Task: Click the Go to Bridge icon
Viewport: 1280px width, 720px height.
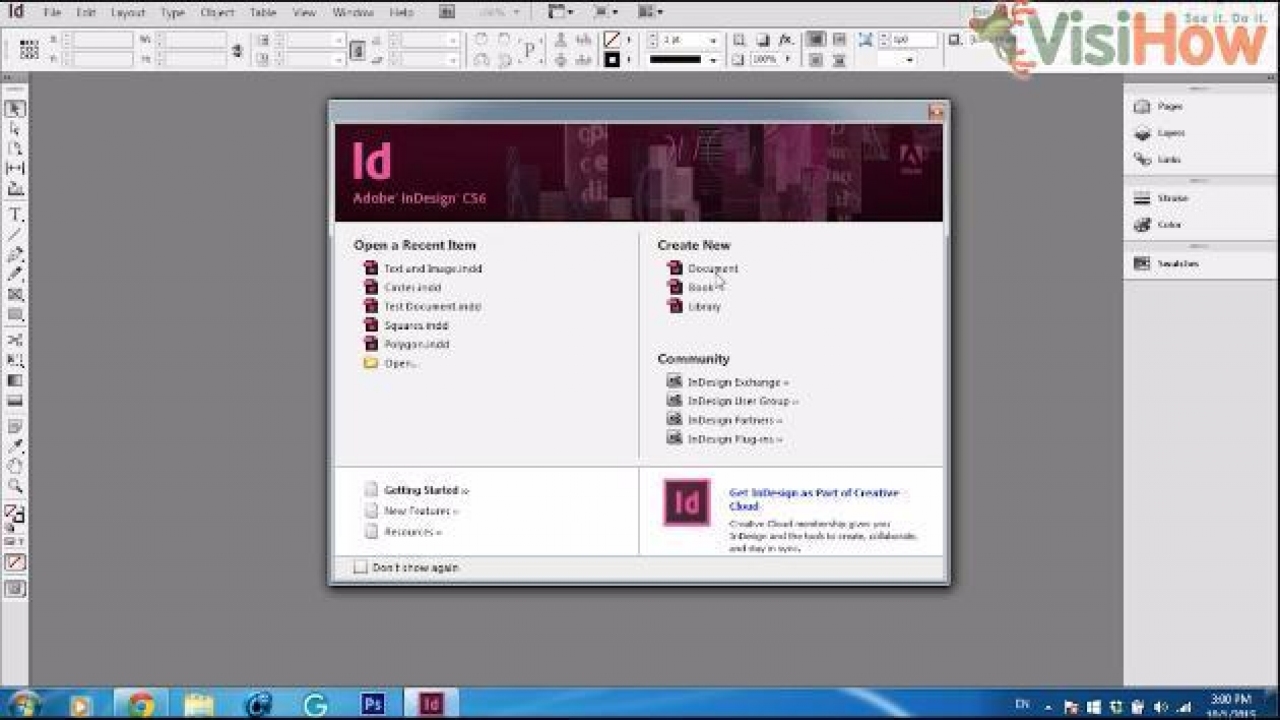Action: 447,13
